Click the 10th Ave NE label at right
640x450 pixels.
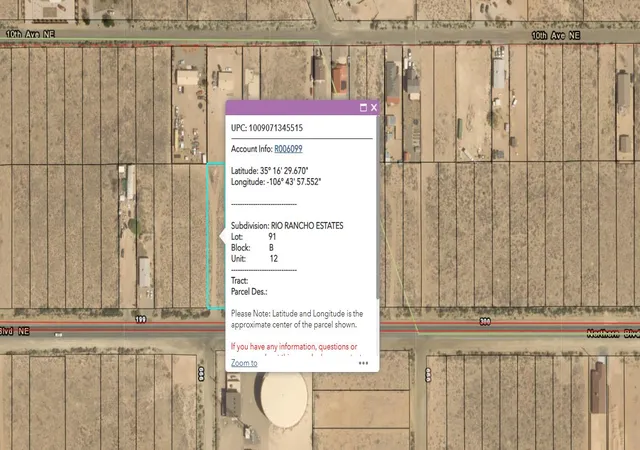(x=556, y=36)
